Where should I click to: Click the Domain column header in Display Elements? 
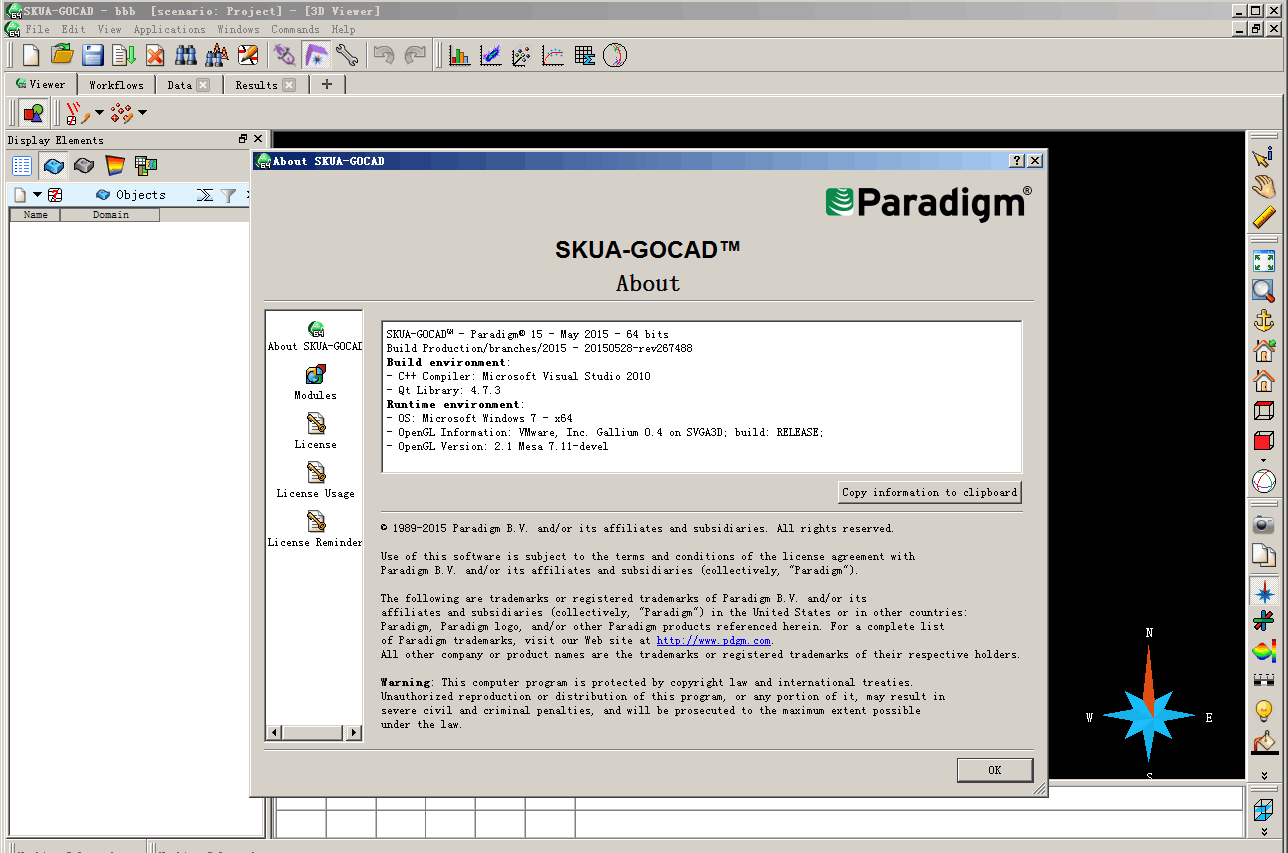click(x=110, y=215)
